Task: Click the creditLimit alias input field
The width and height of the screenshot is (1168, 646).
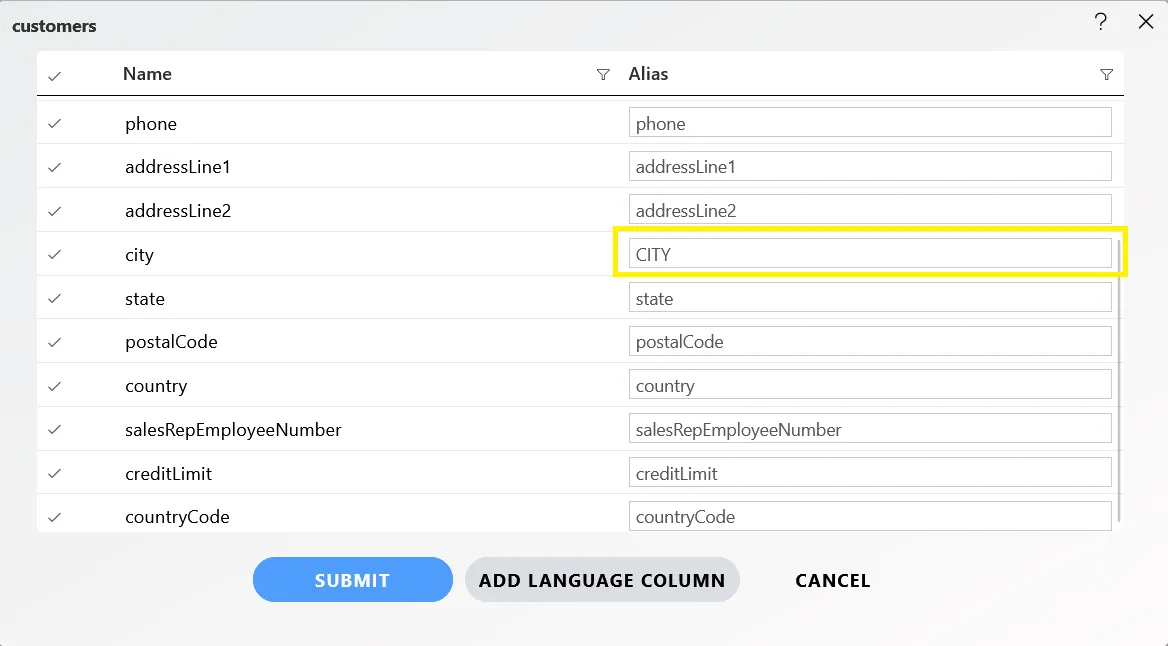Action: pyautogui.click(x=870, y=472)
